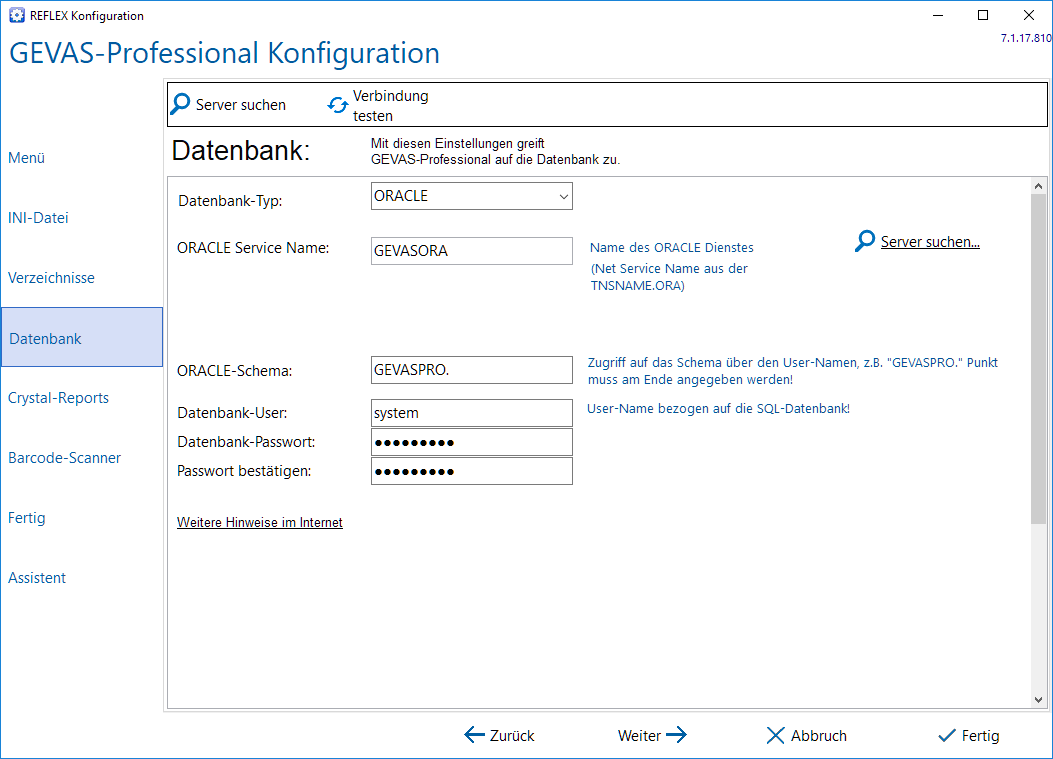The height and width of the screenshot is (759, 1053).
Task: Click the right arrow icon of Weiter
Action: point(676,735)
